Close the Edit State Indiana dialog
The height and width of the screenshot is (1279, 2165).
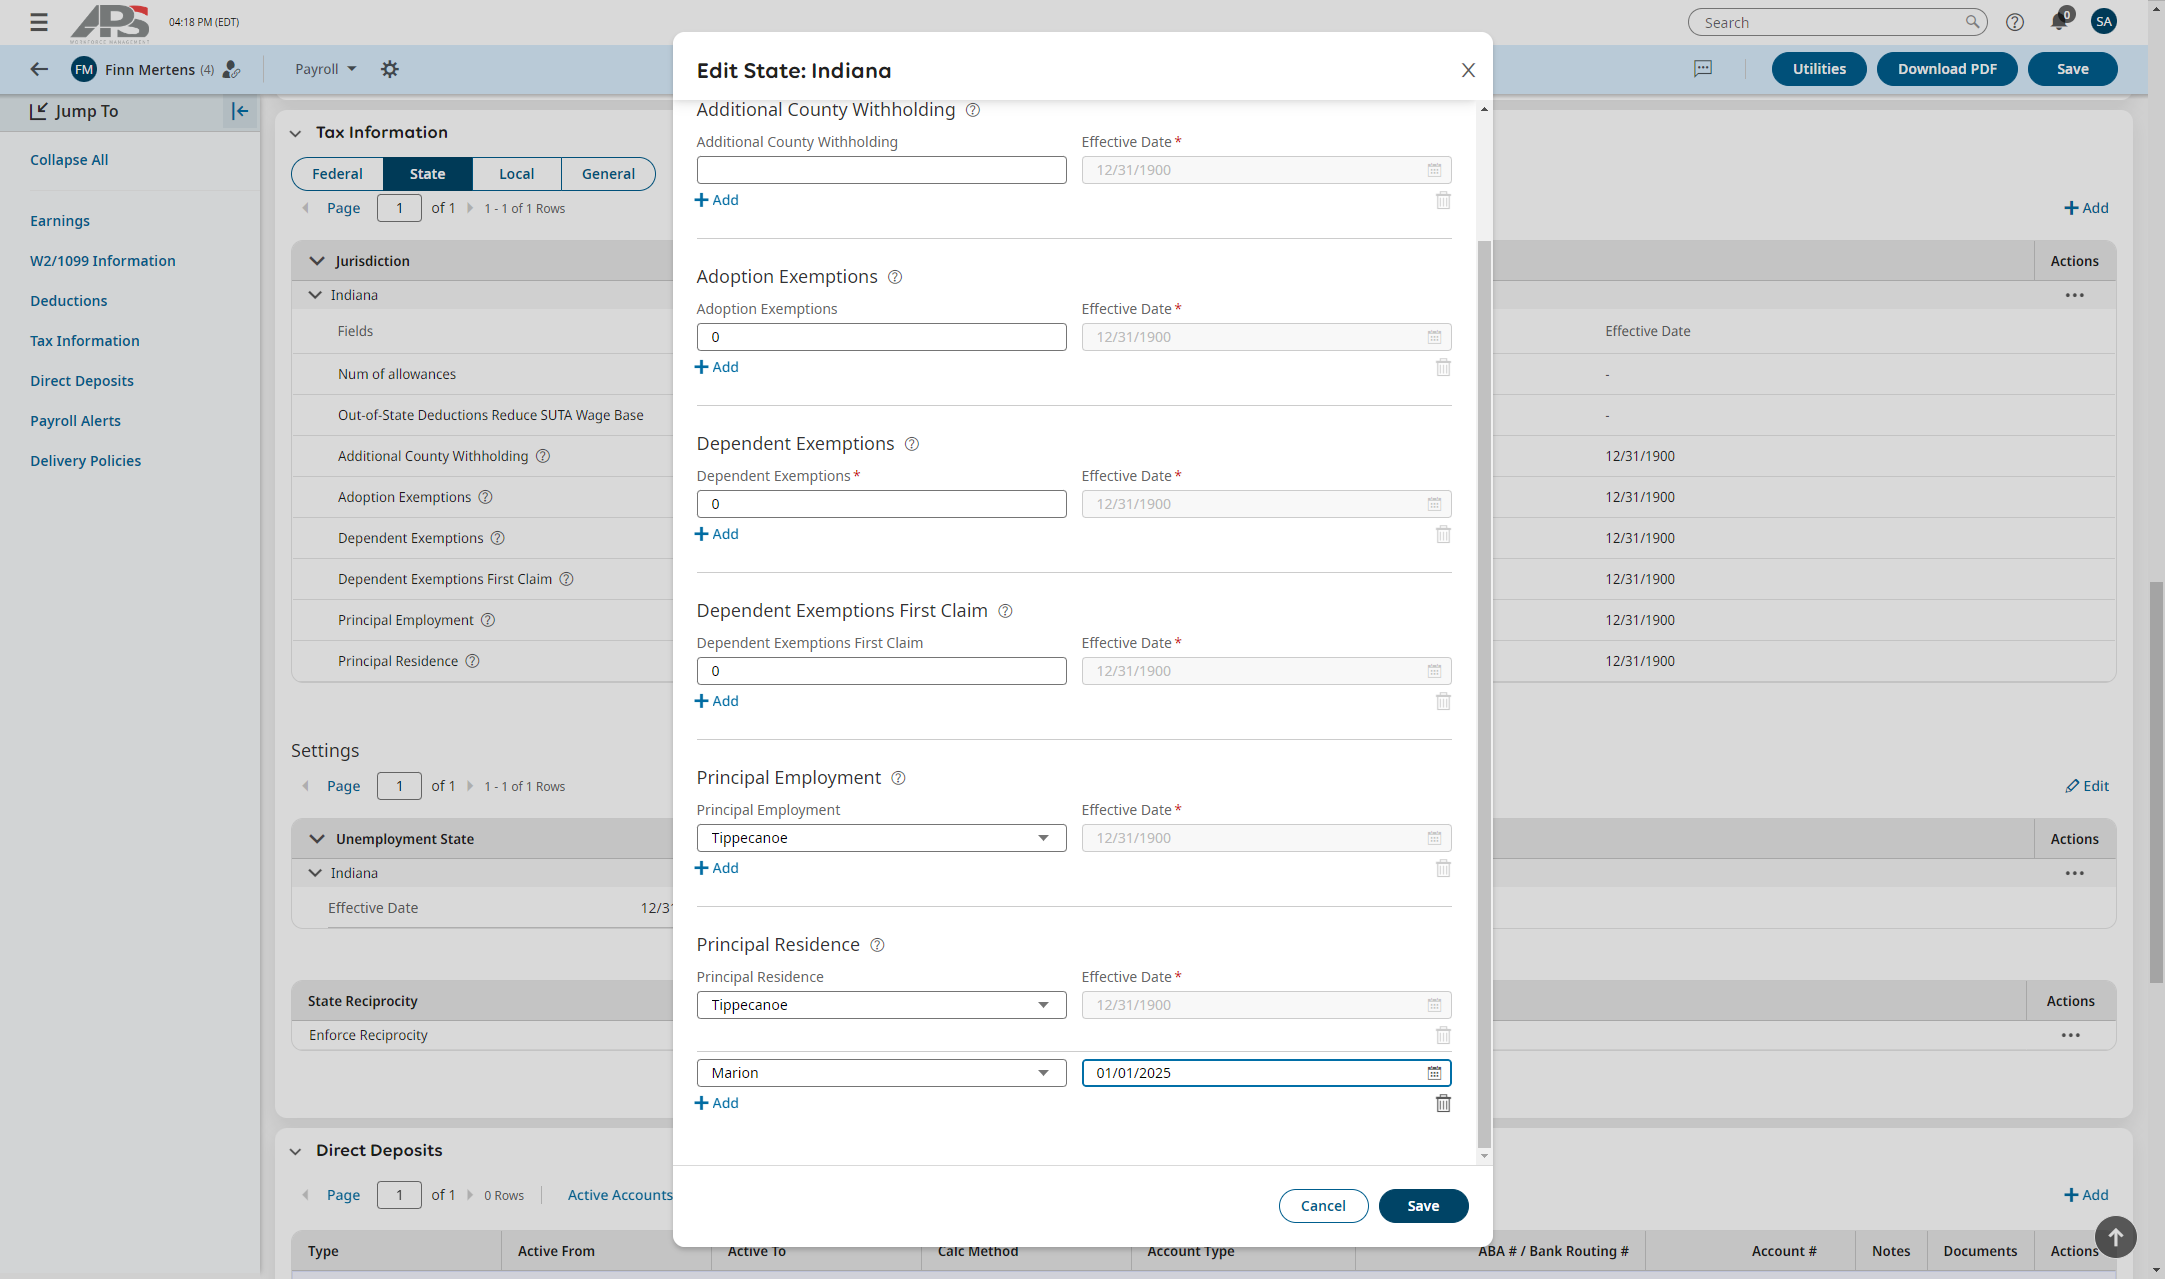pyautogui.click(x=1468, y=70)
